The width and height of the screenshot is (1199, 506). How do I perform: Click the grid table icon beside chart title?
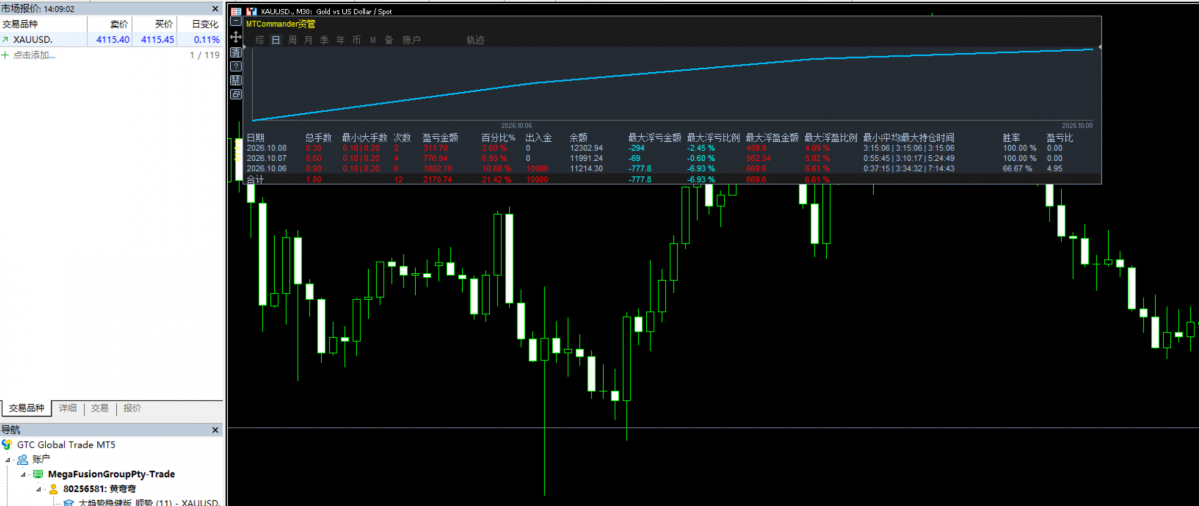tap(236, 12)
